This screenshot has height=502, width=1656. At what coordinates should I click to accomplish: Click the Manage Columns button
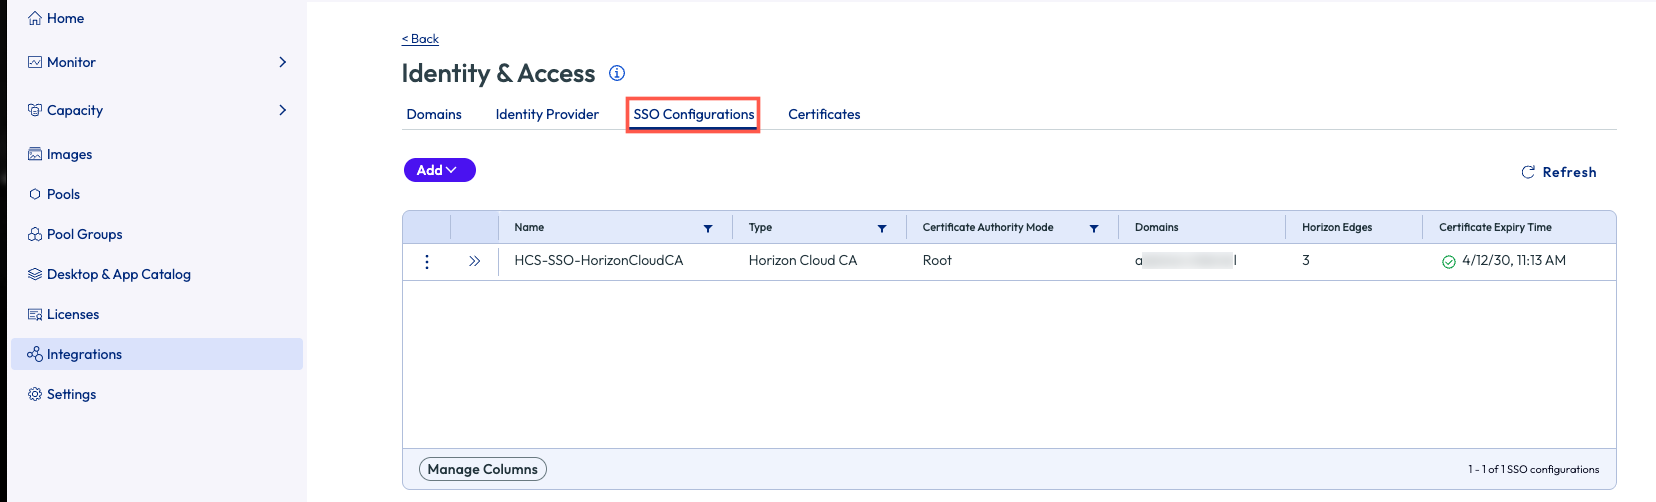pos(483,469)
